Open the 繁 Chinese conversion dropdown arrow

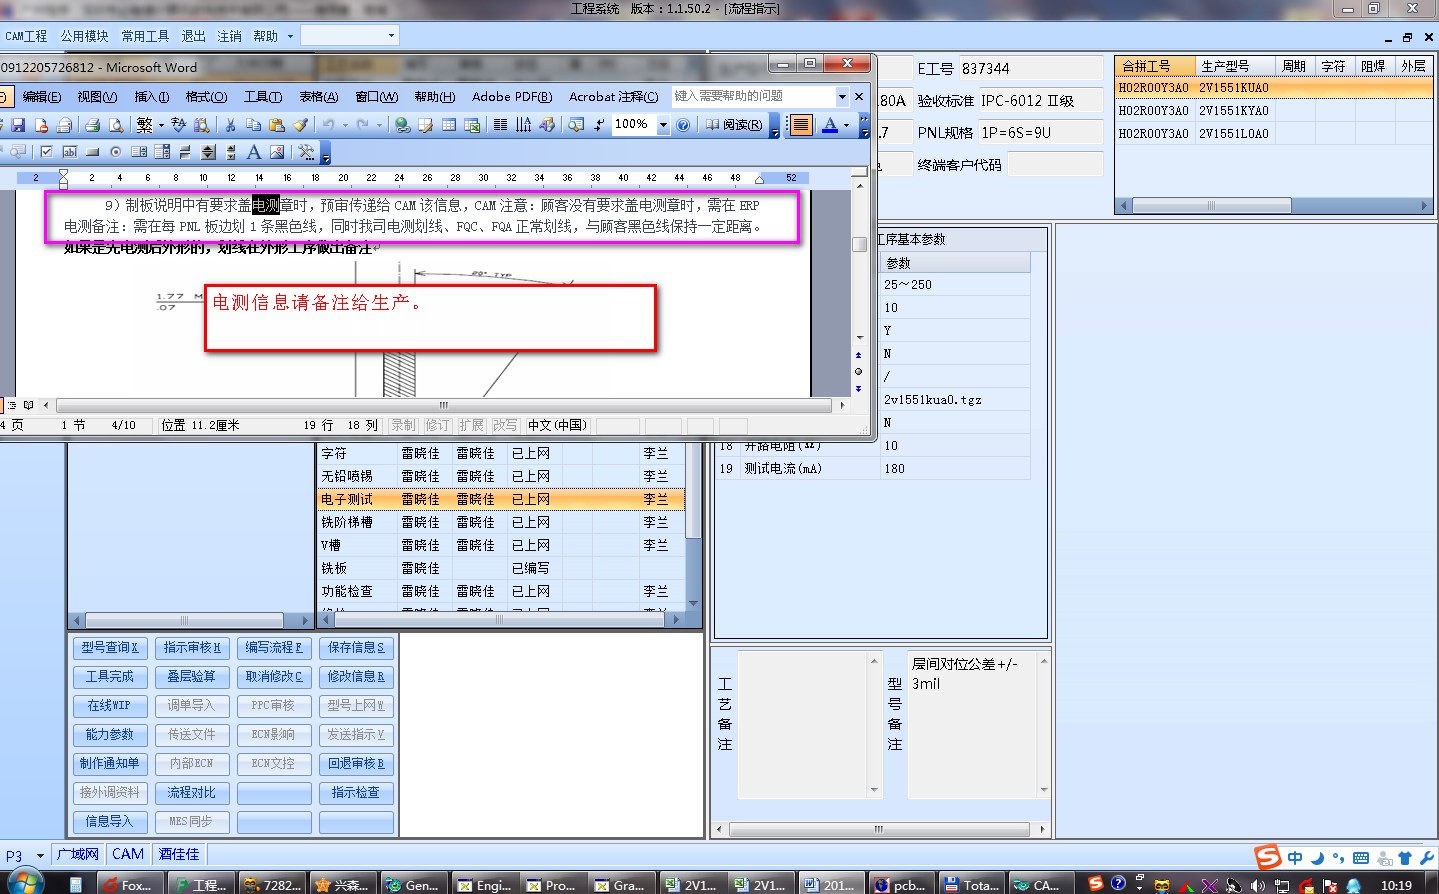pos(160,125)
